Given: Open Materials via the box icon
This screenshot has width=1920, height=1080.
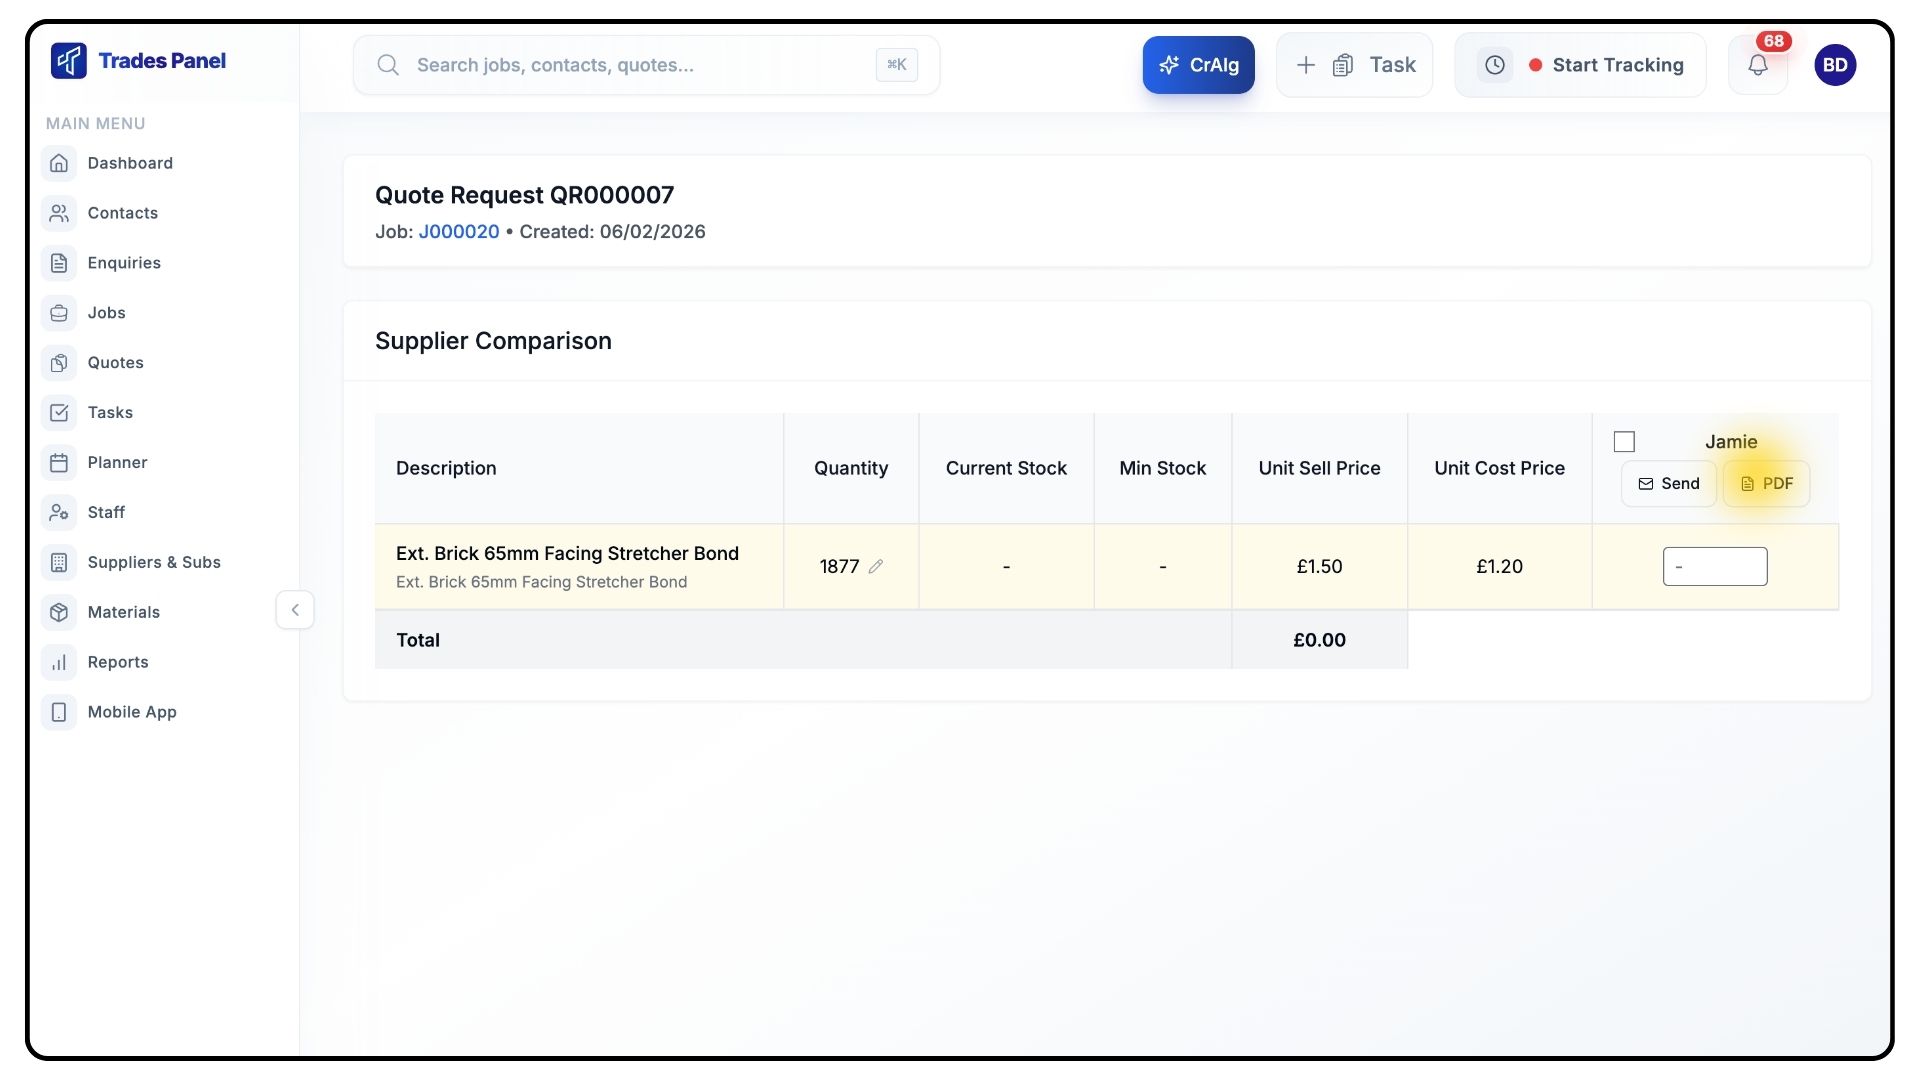Looking at the screenshot, I should (x=59, y=612).
